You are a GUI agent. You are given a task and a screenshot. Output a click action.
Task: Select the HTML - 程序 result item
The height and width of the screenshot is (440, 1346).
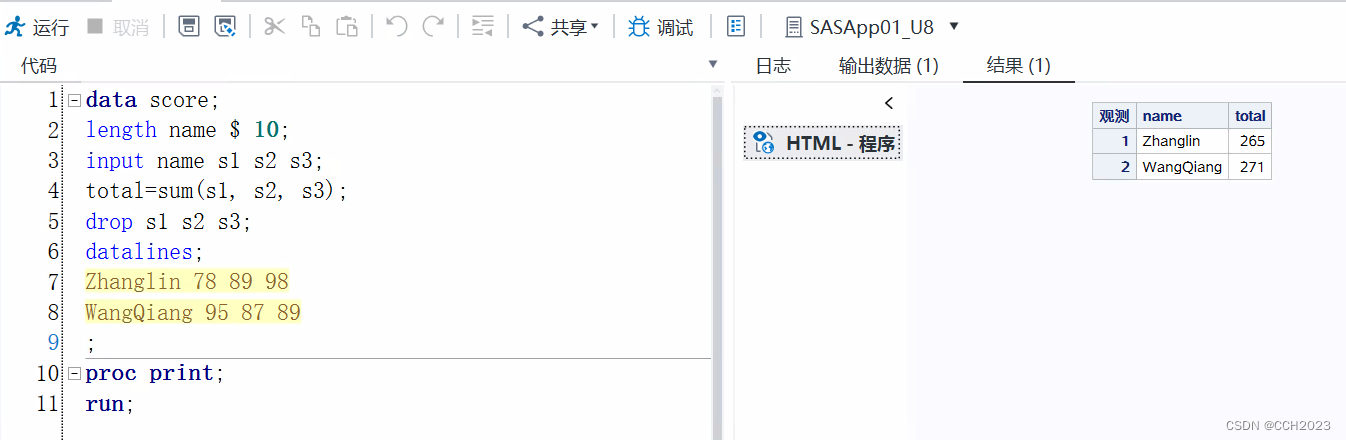click(822, 143)
